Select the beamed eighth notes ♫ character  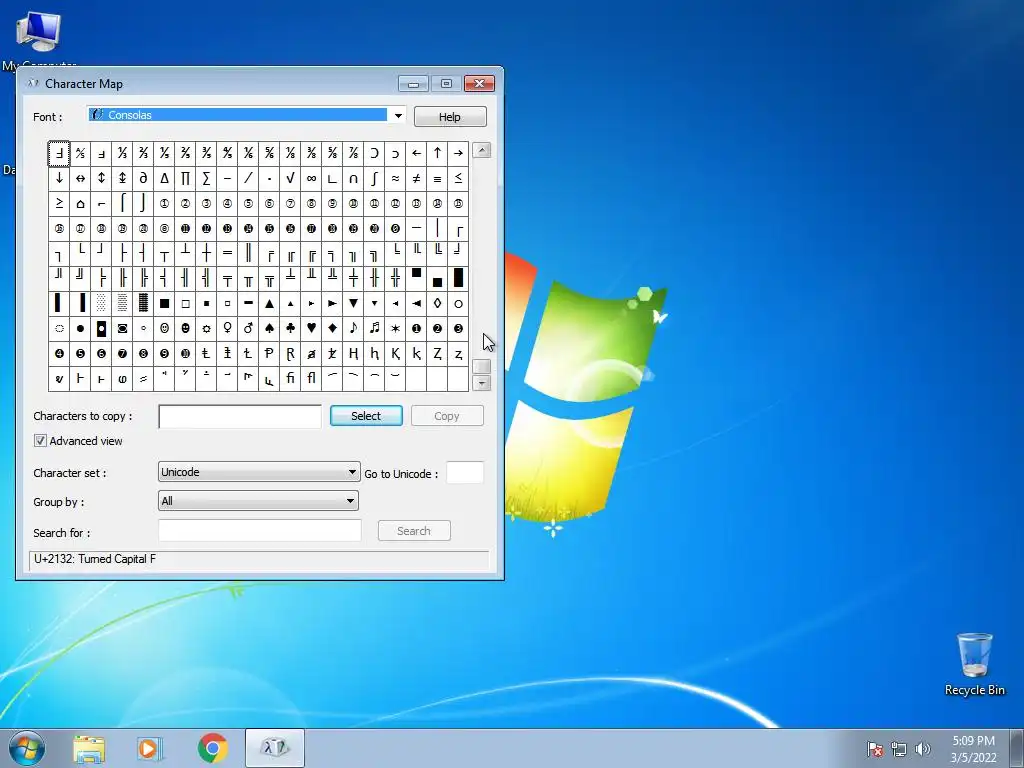(374, 328)
